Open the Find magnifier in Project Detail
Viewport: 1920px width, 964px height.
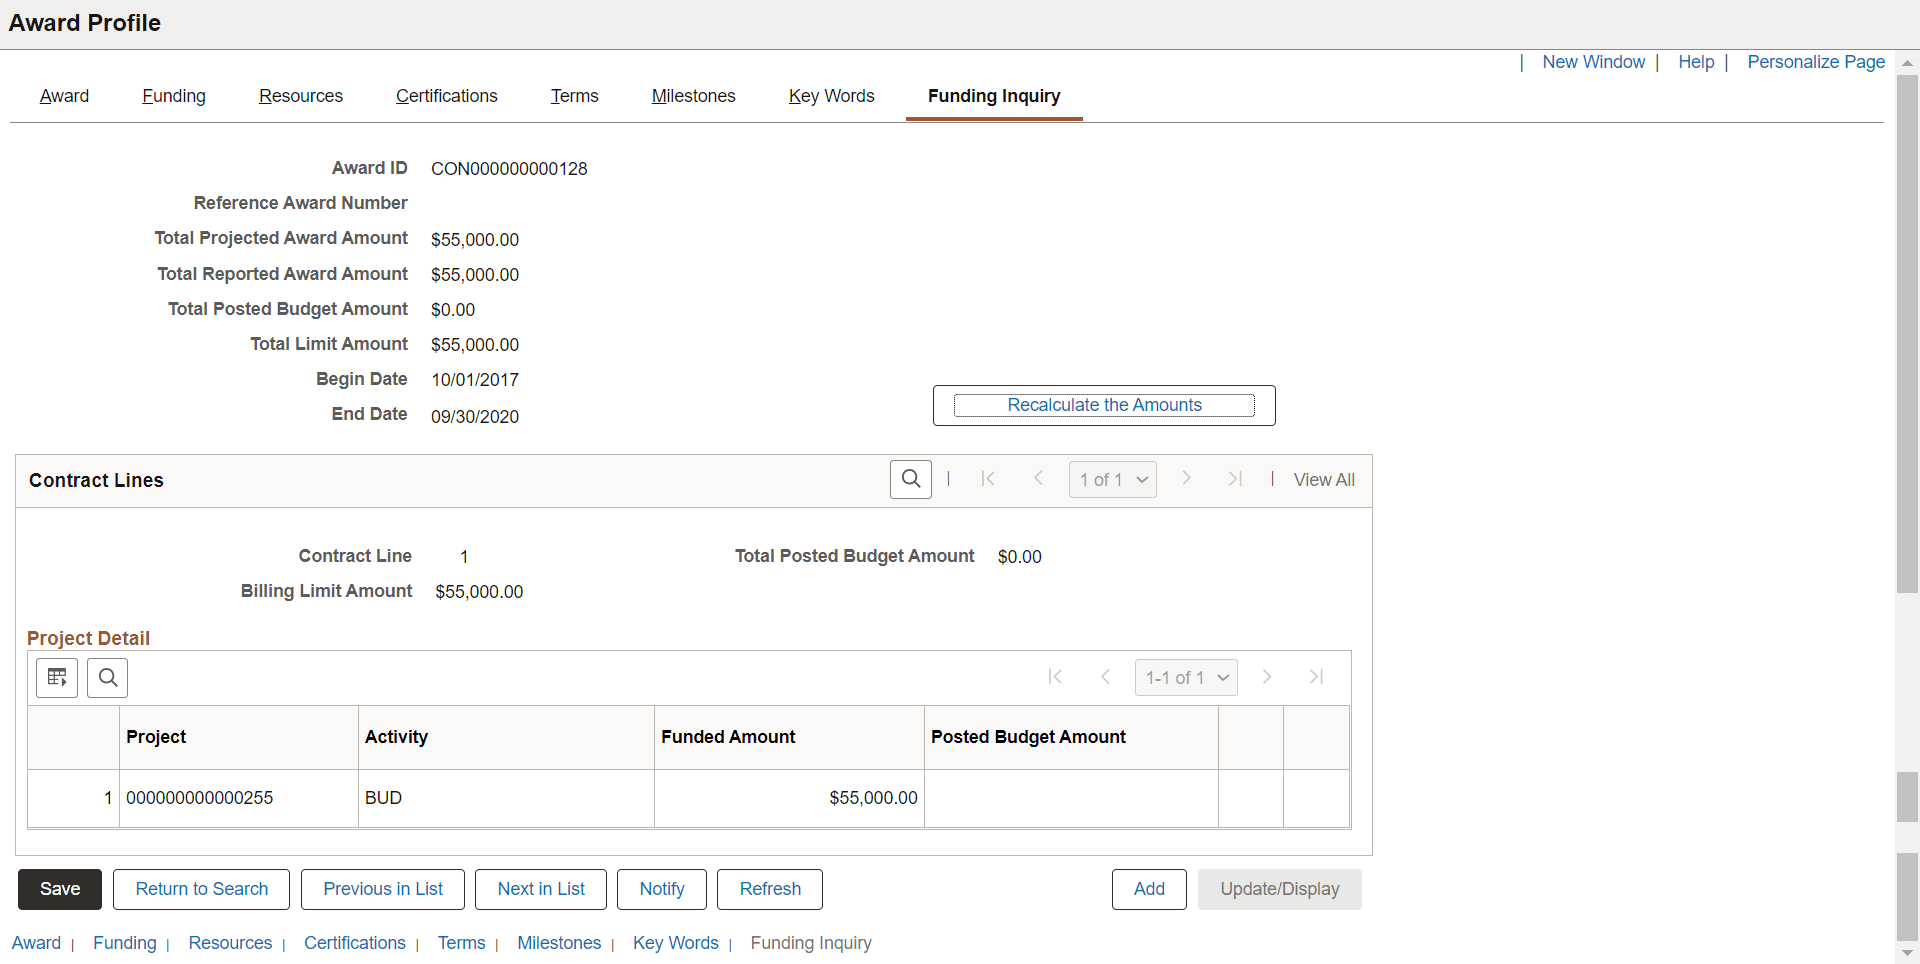107,677
